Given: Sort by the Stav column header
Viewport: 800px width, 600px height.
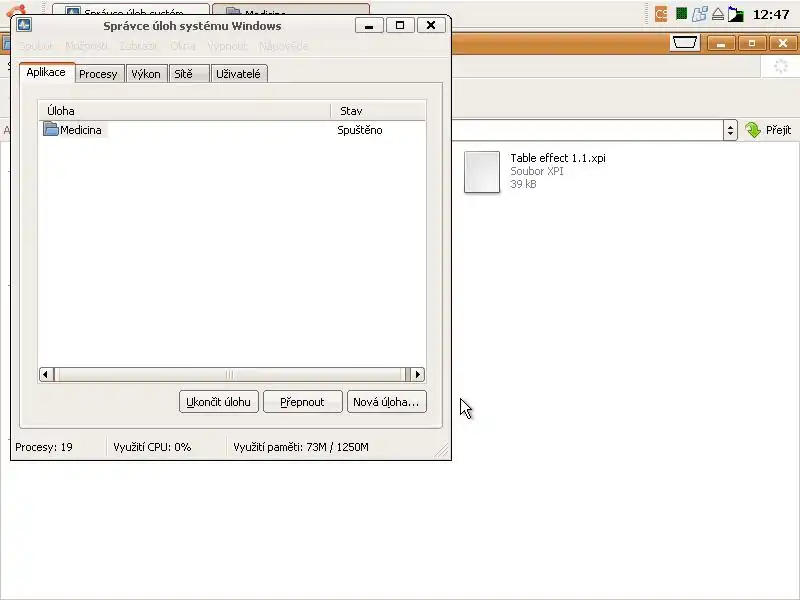Looking at the screenshot, I should 378,111.
